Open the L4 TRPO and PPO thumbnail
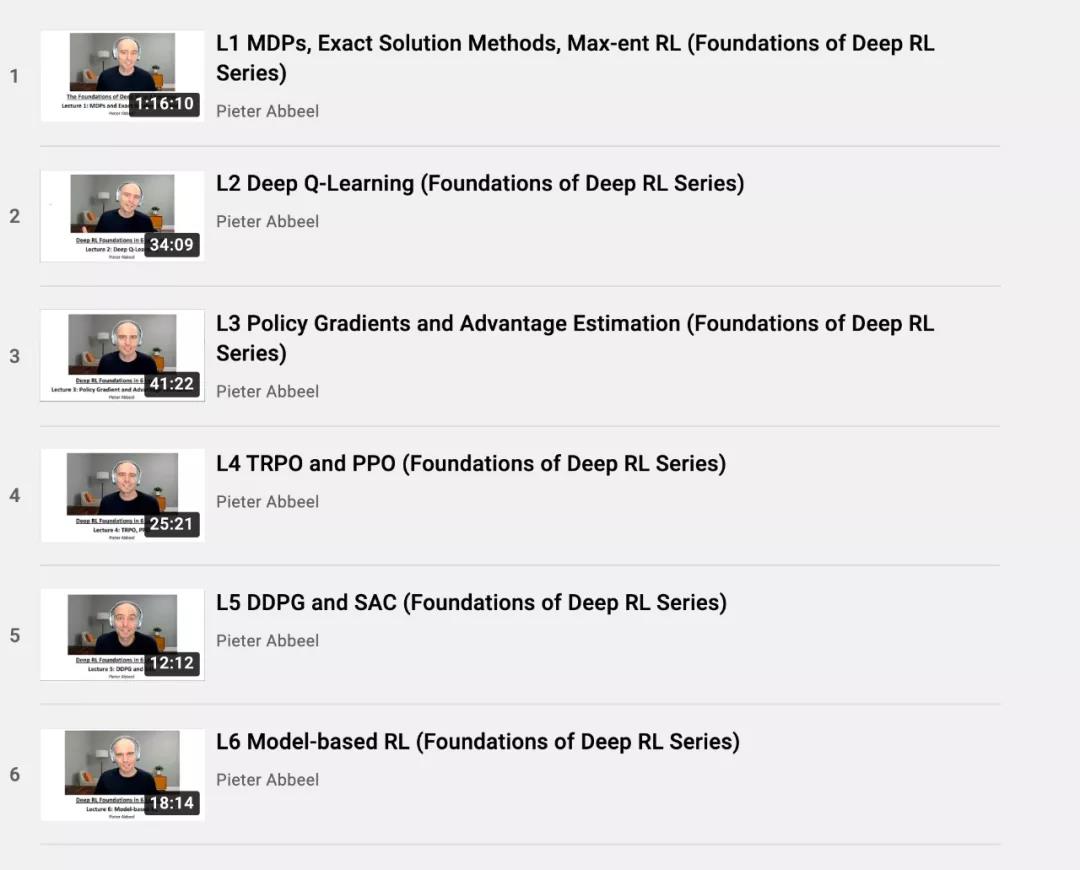Image resolution: width=1080 pixels, height=870 pixels. [123, 495]
